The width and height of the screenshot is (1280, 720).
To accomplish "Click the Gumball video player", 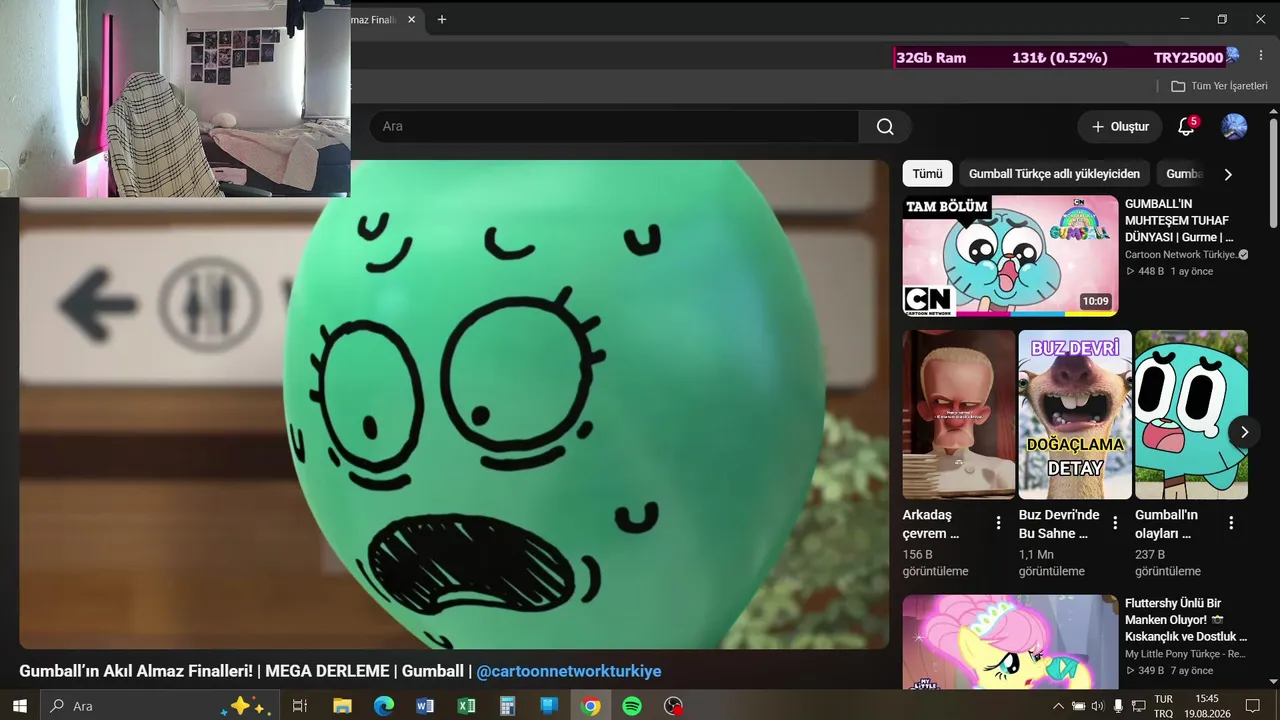I will tap(454, 404).
